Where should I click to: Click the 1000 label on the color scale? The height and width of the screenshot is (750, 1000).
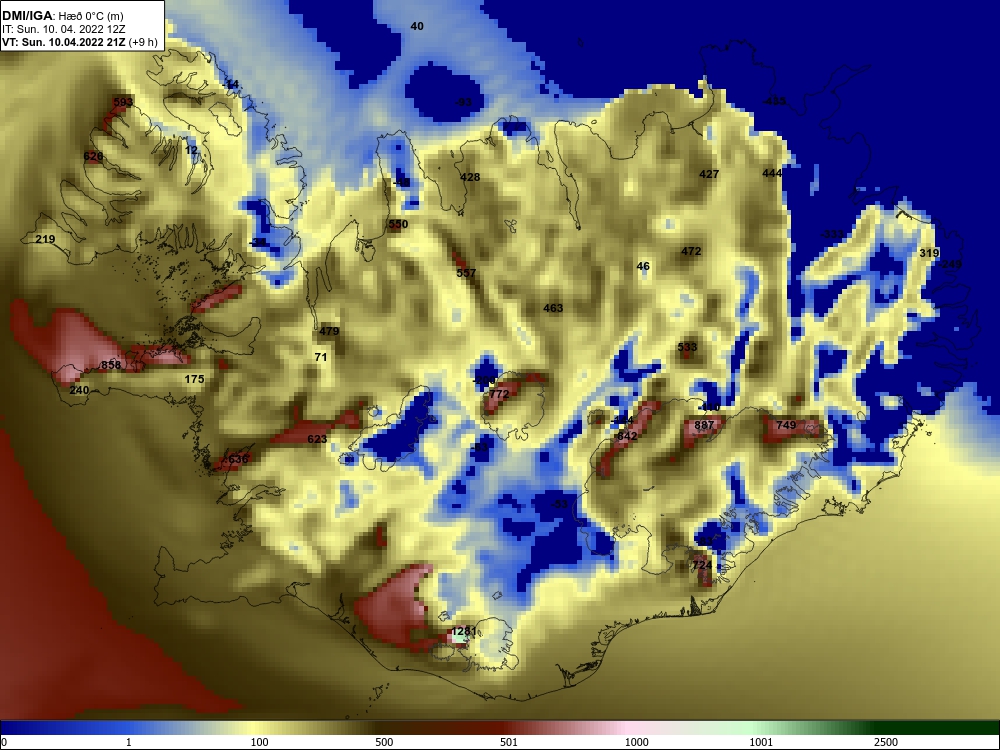pyautogui.click(x=636, y=742)
